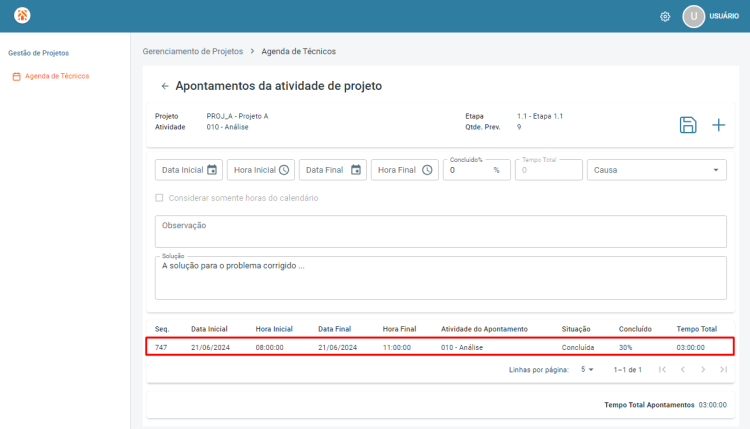Screen dimensions: 750x429
Task: Click the 010 - Análise cell in the table row
Action: pos(462,348)
